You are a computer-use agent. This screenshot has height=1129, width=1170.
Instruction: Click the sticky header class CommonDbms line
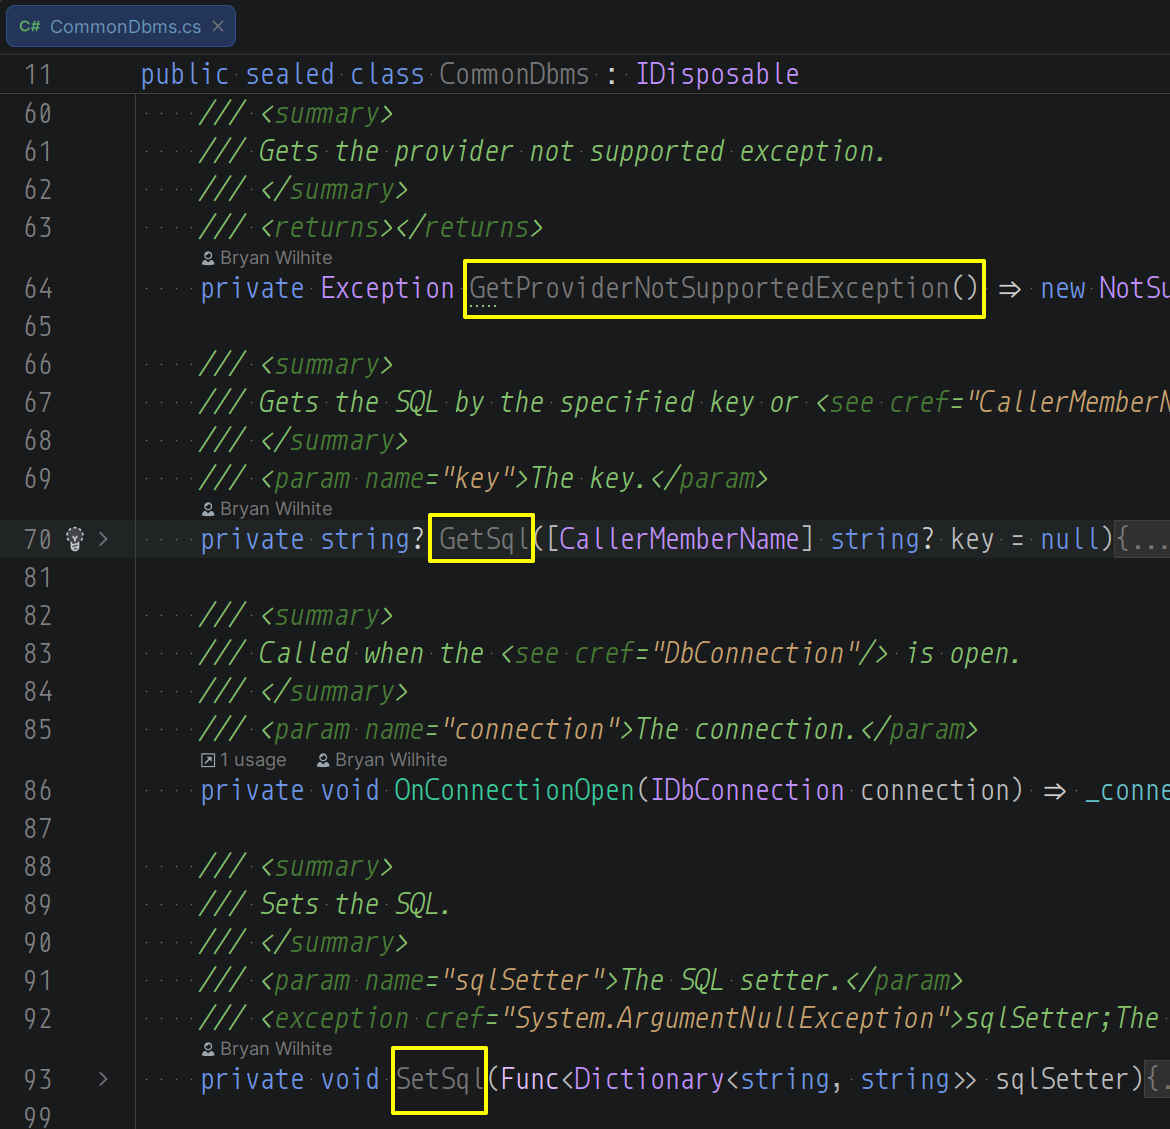[x=585, y=74]
